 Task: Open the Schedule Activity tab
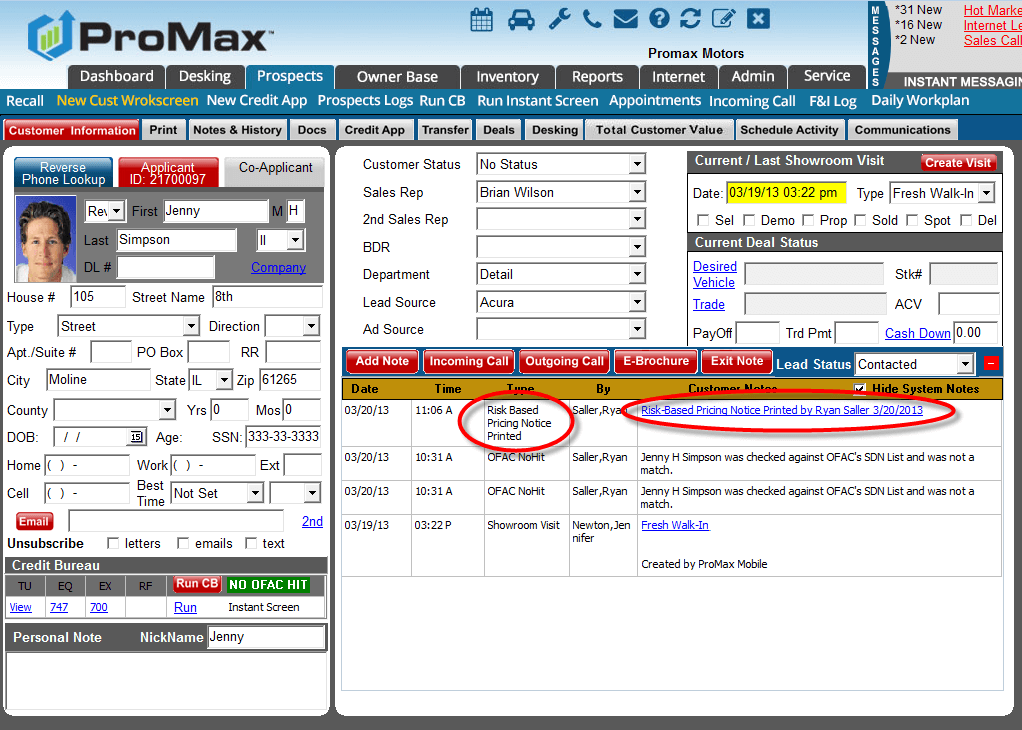tap(789, 130)
